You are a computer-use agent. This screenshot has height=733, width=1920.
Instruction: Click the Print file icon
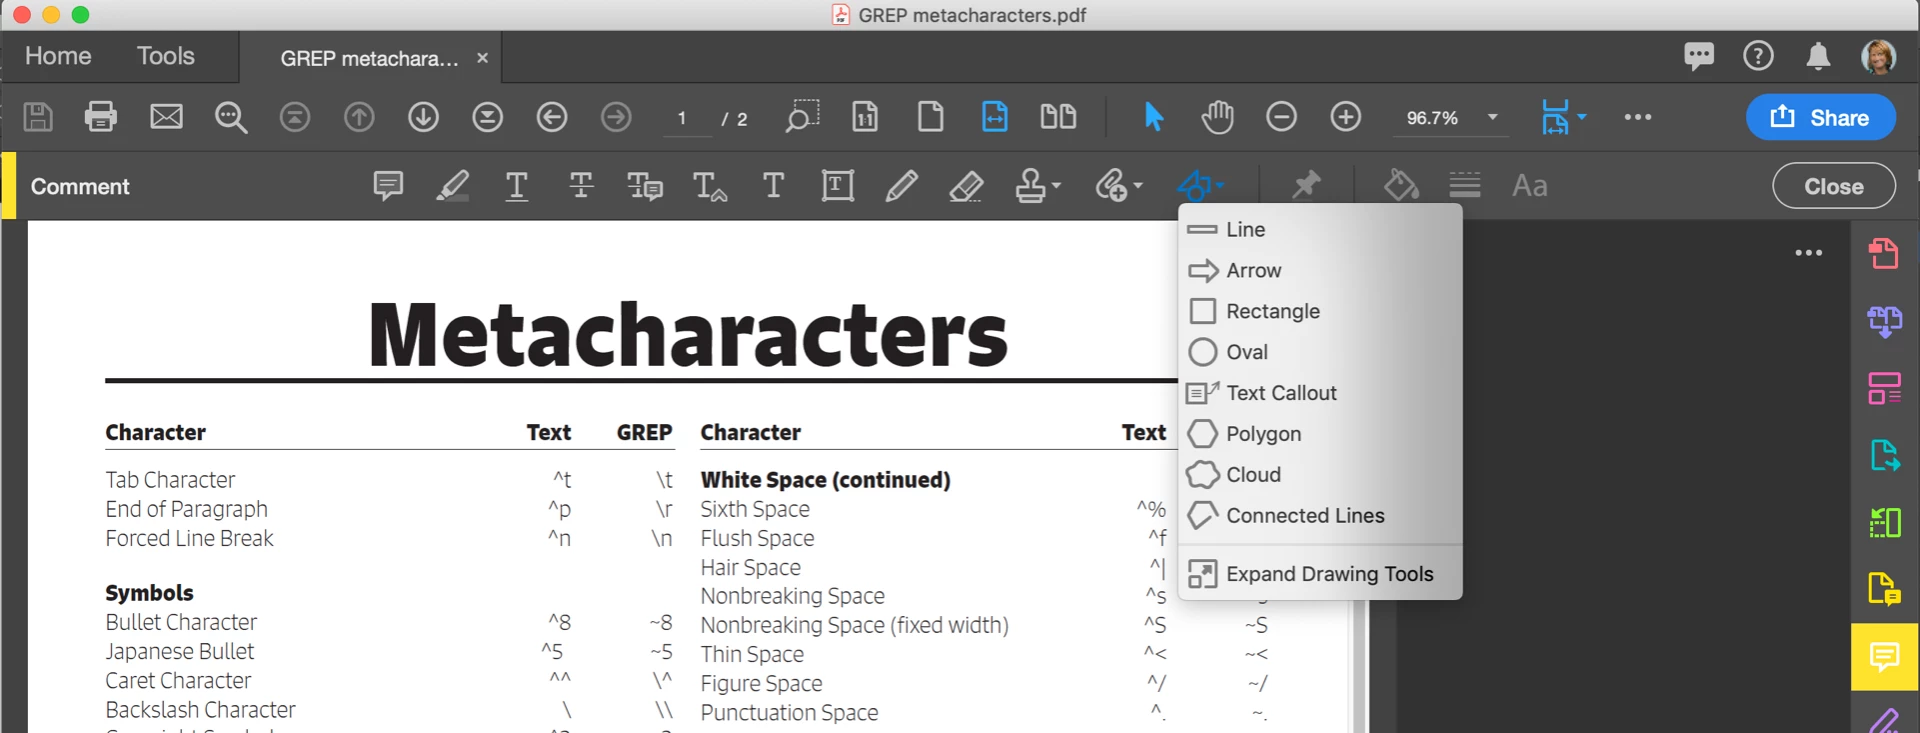pos(101,117)
